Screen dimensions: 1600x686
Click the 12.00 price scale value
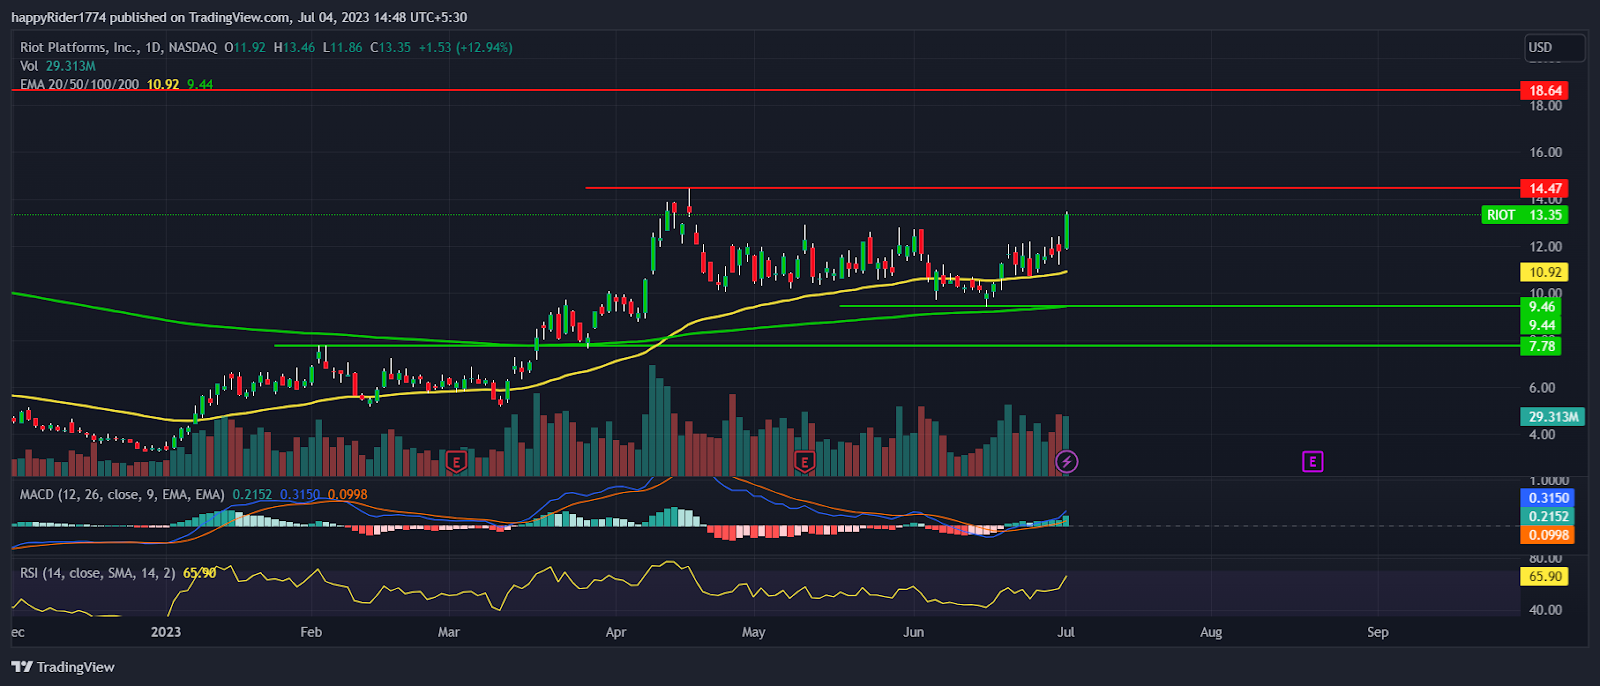(1545, 247)
